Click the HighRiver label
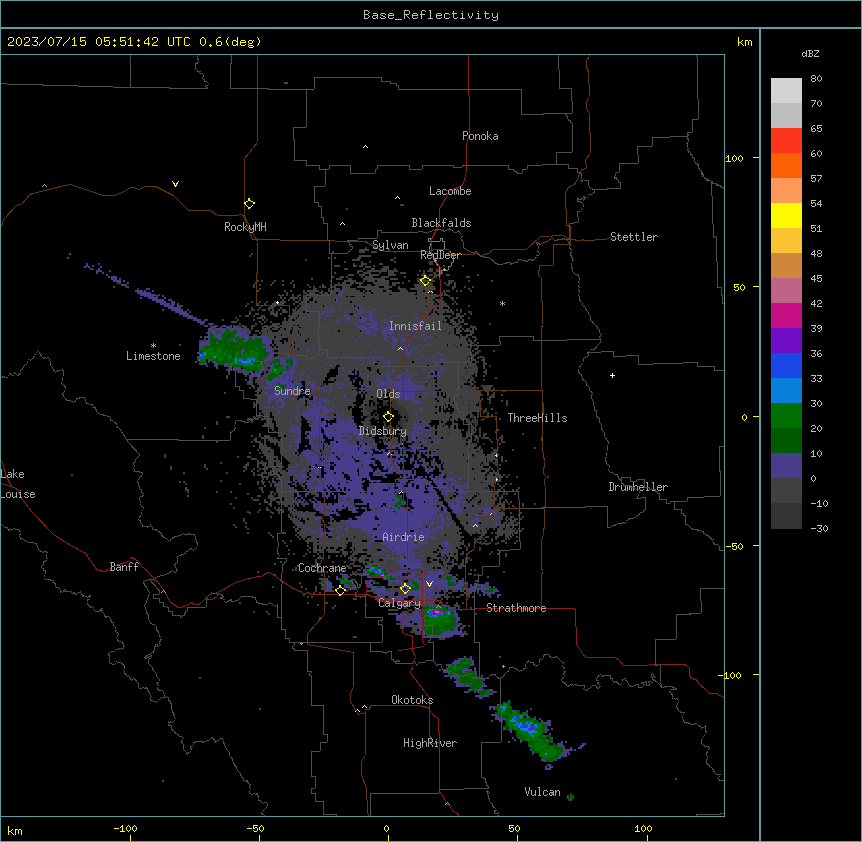862x842 pixels. pyautogui.click(x=430, y=743)
